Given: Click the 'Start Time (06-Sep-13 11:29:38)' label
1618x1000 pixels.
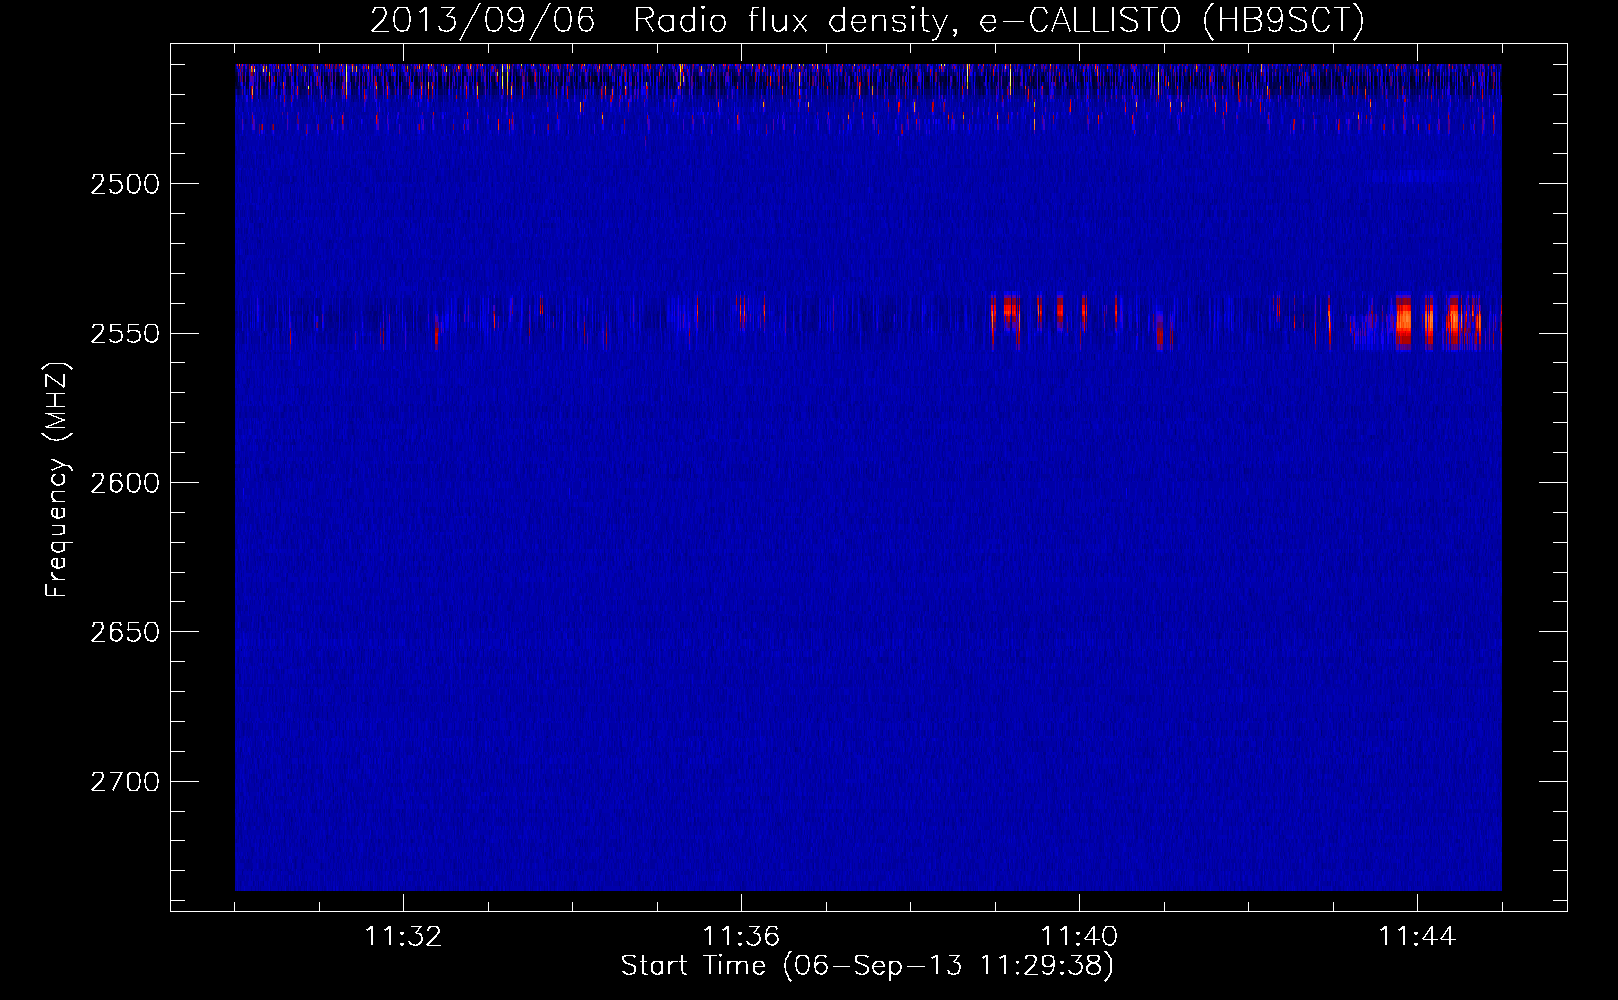Looking at the screenshot, I should point(867,966).
